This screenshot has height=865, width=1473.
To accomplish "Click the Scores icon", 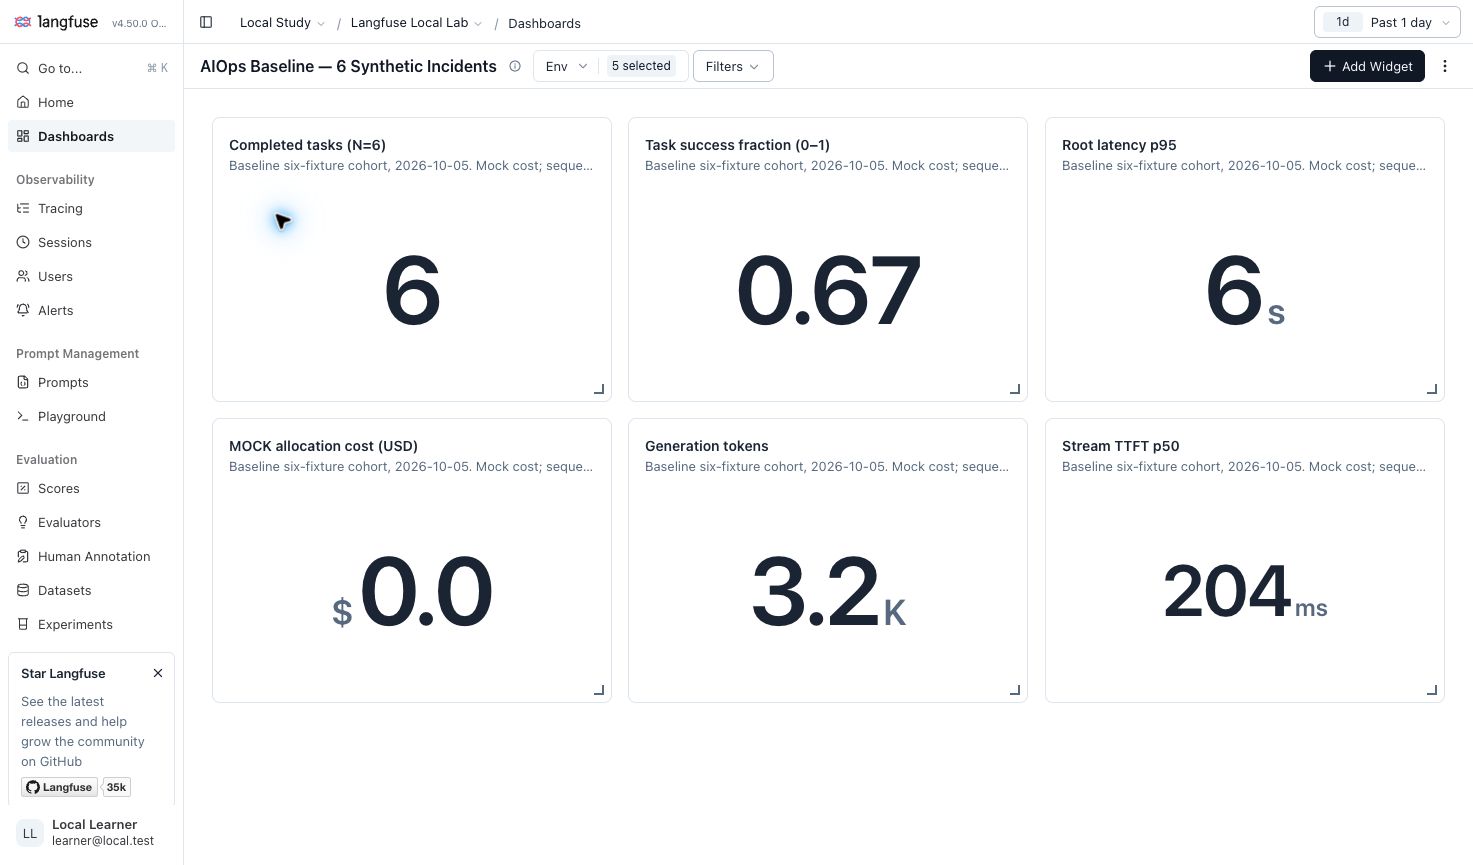I will [x=23, y=488].
